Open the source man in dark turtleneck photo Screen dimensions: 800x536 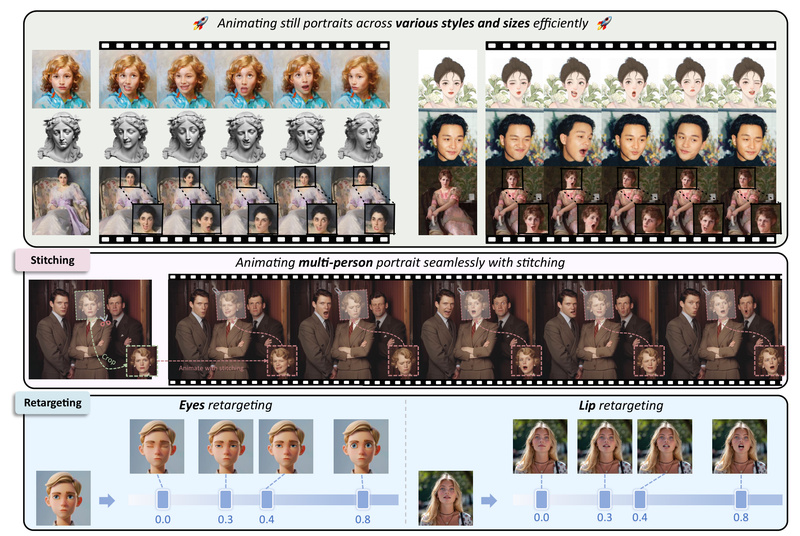tap(447, 138)
